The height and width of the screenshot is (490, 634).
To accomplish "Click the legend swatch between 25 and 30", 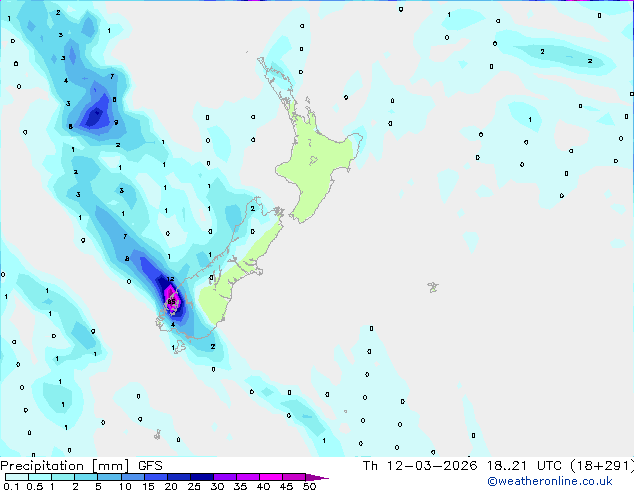I will [202, 477].
